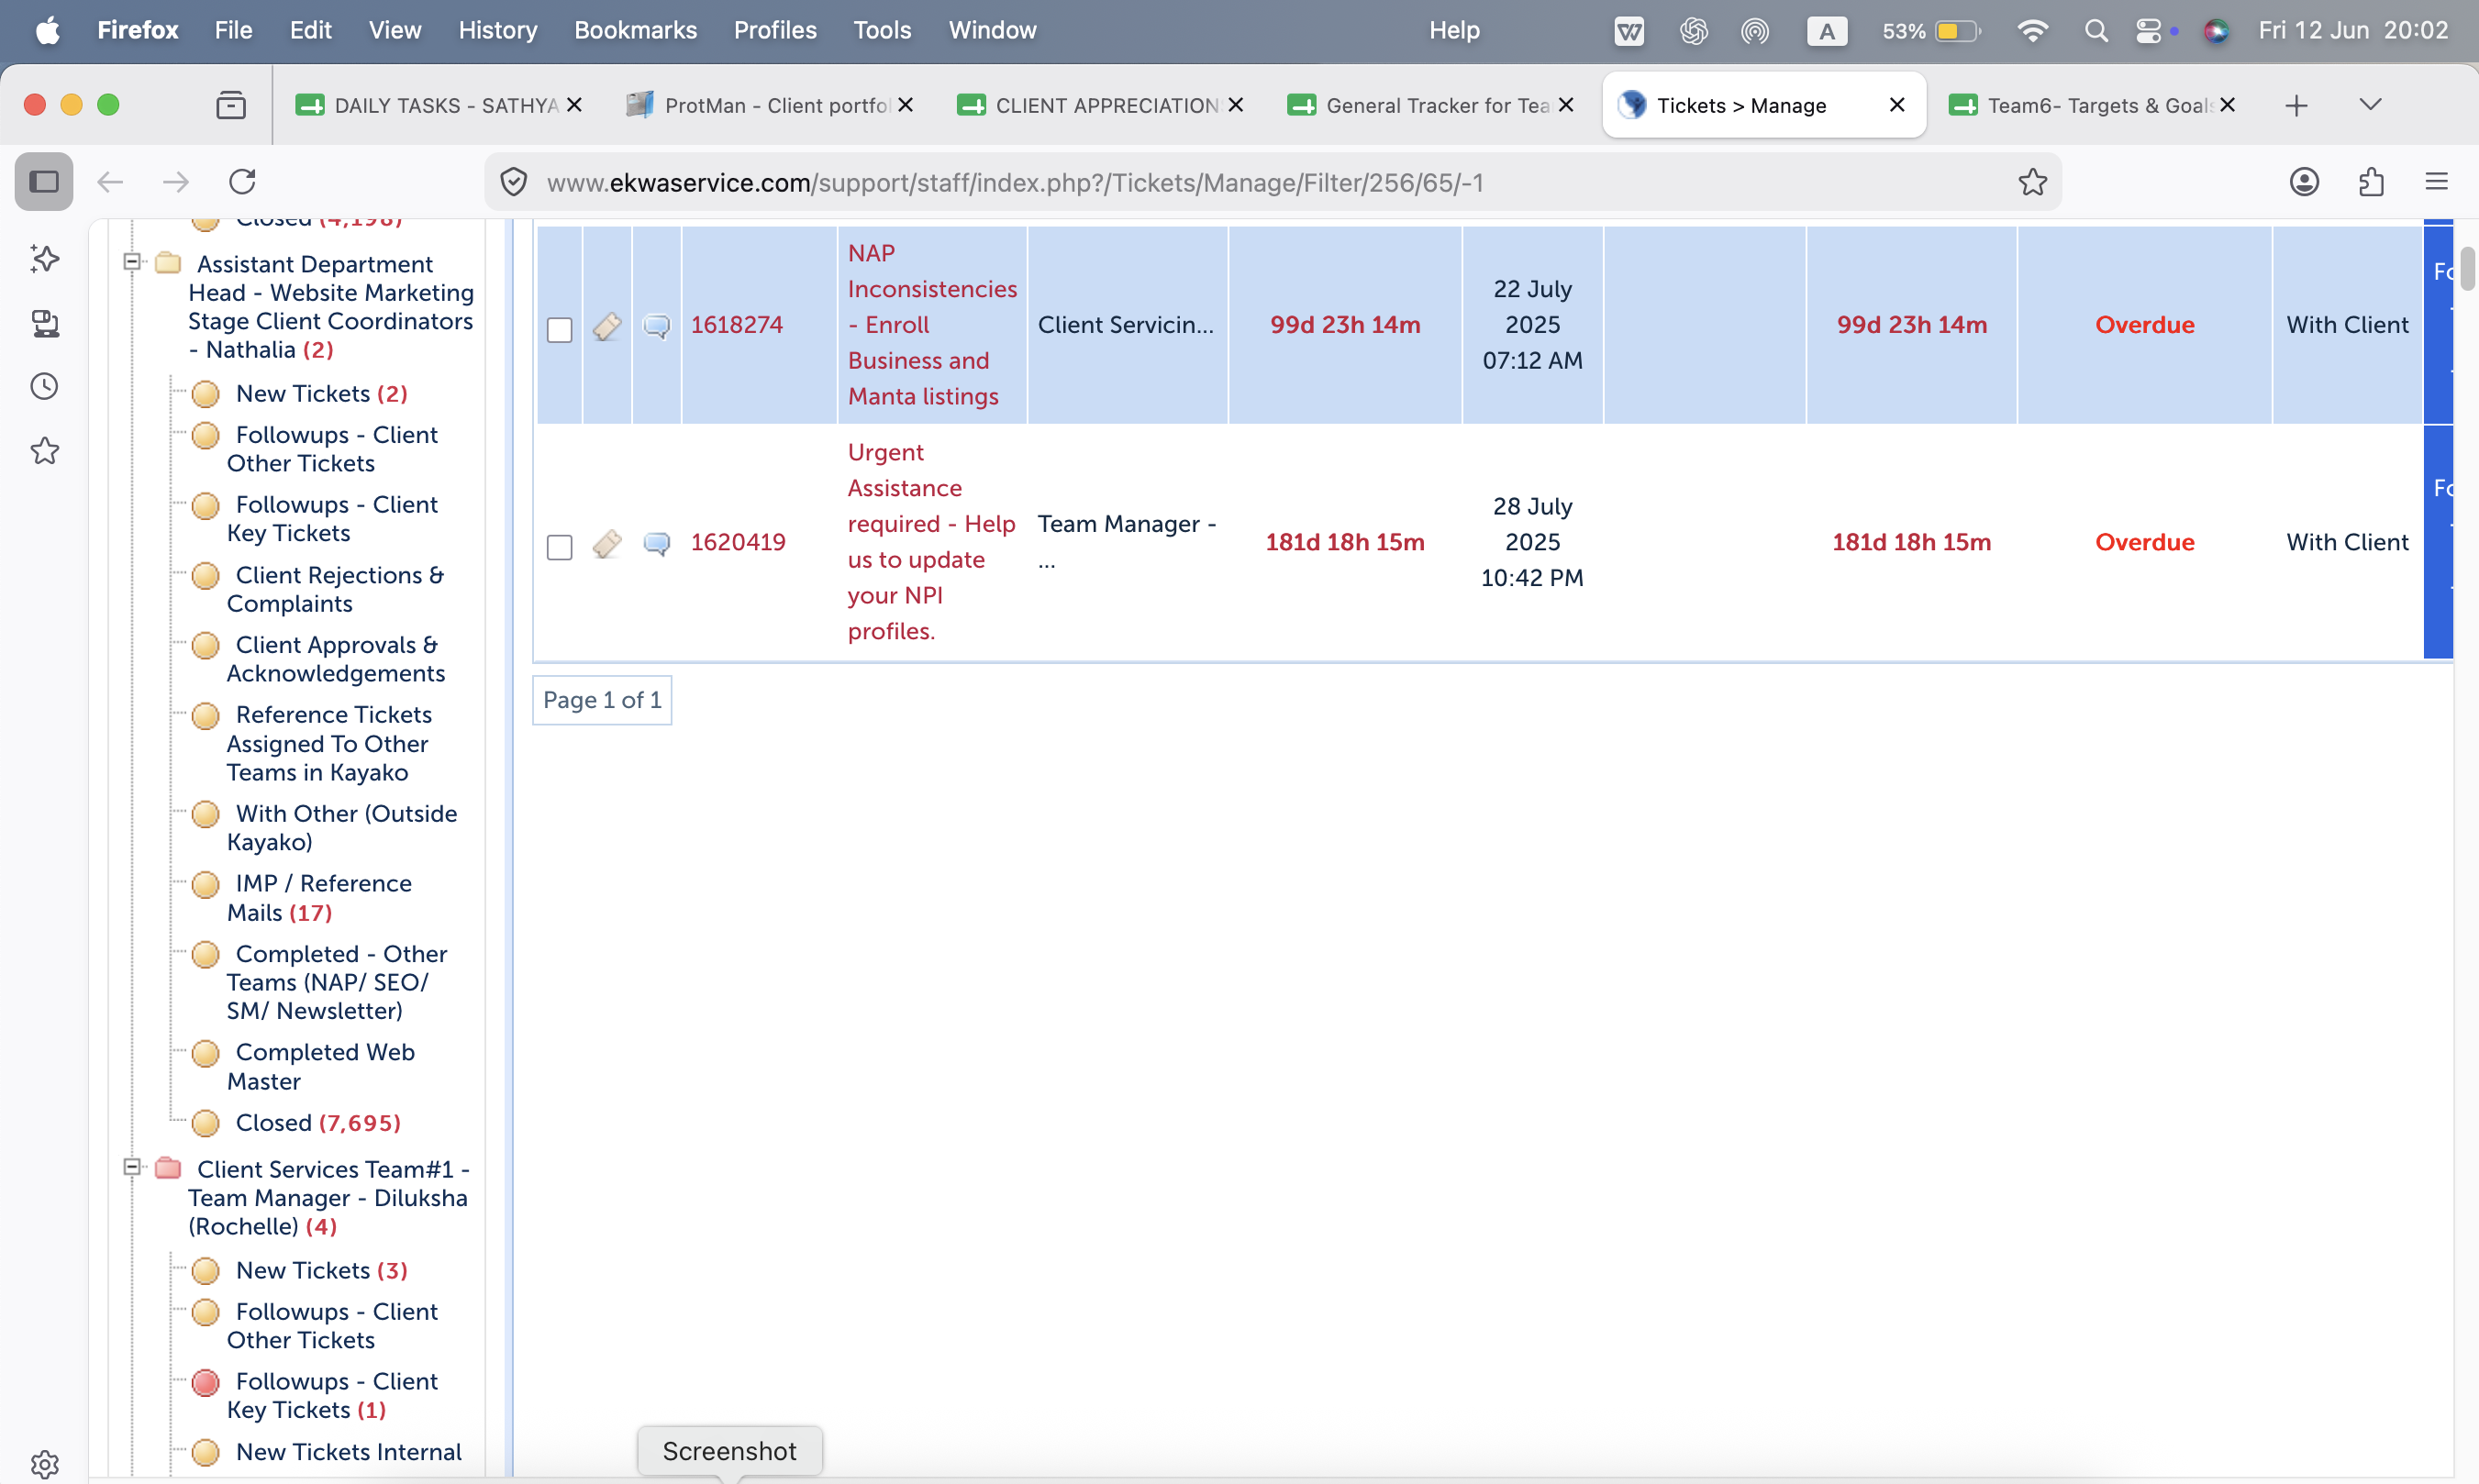Click the reply bubble icon for ticket 1620419
This screenshot has width=2479, height=1484.
coord(656,543)
